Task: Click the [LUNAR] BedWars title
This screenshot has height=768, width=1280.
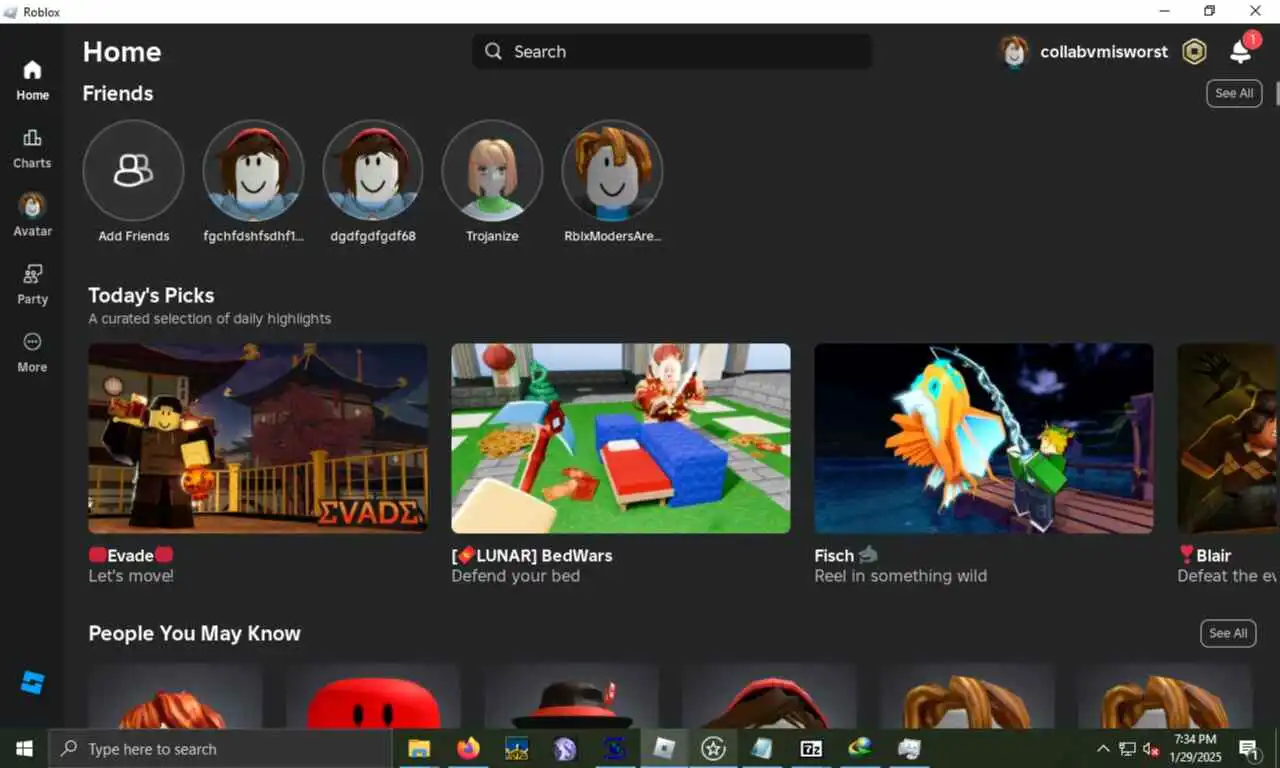Action: click(532, 555)
